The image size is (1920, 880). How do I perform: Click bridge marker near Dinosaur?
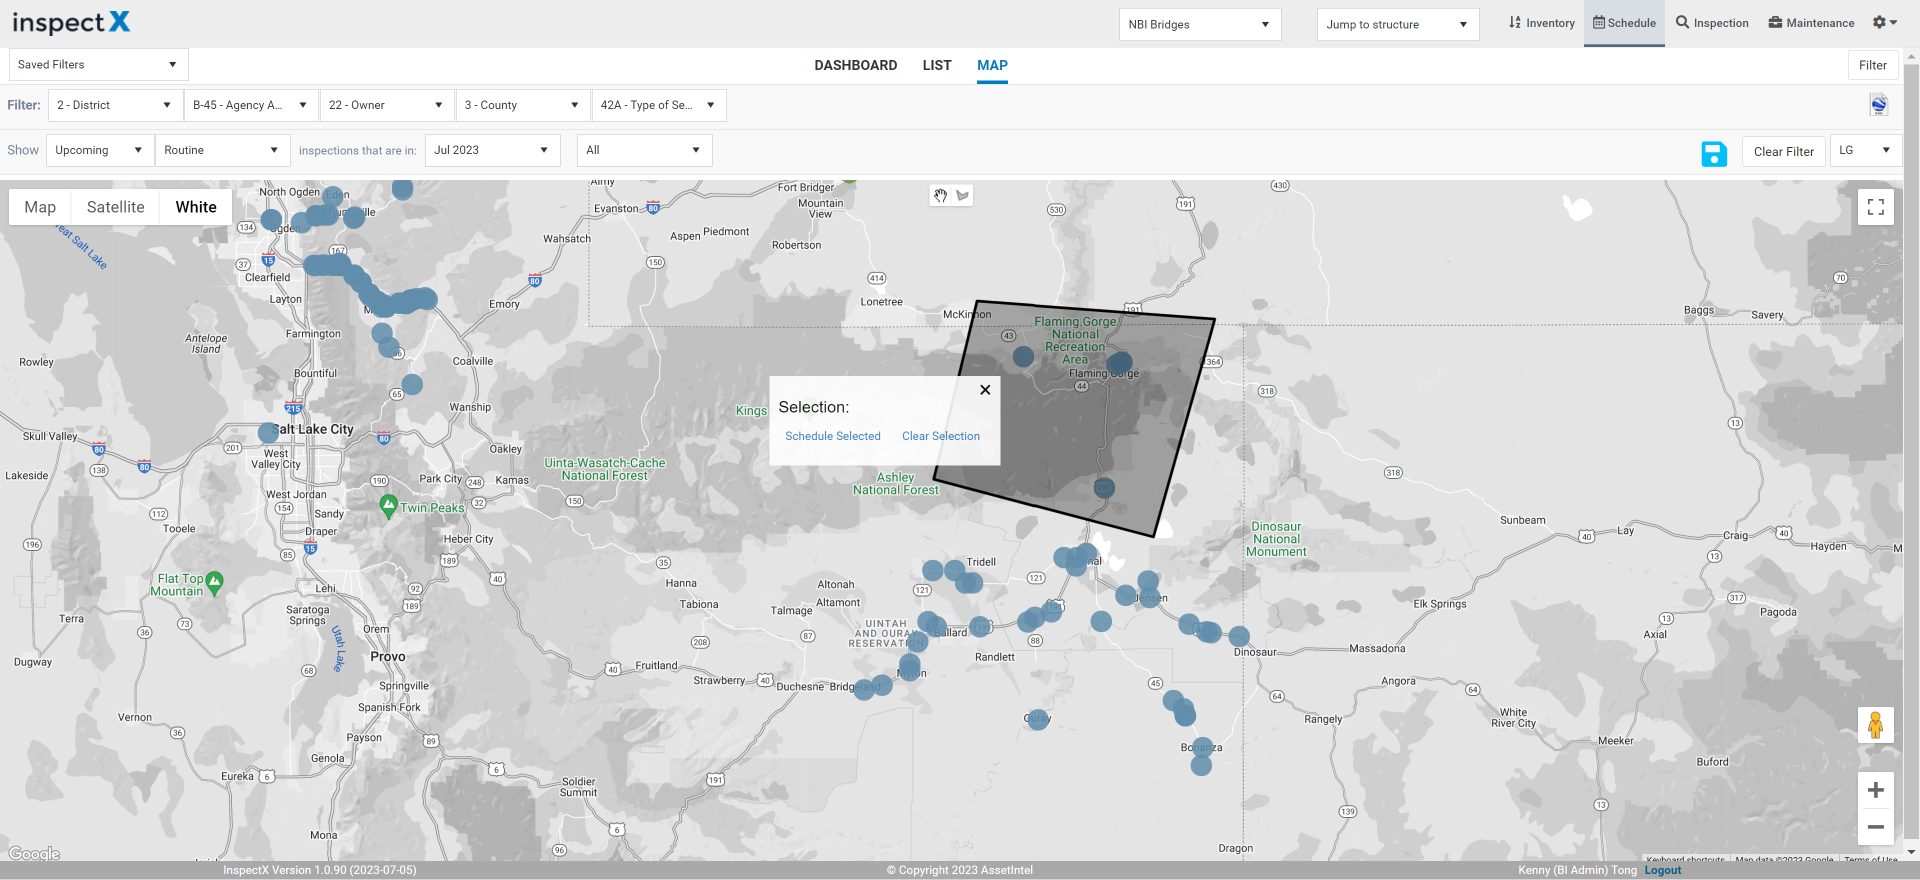click(x=1239, y=636)
